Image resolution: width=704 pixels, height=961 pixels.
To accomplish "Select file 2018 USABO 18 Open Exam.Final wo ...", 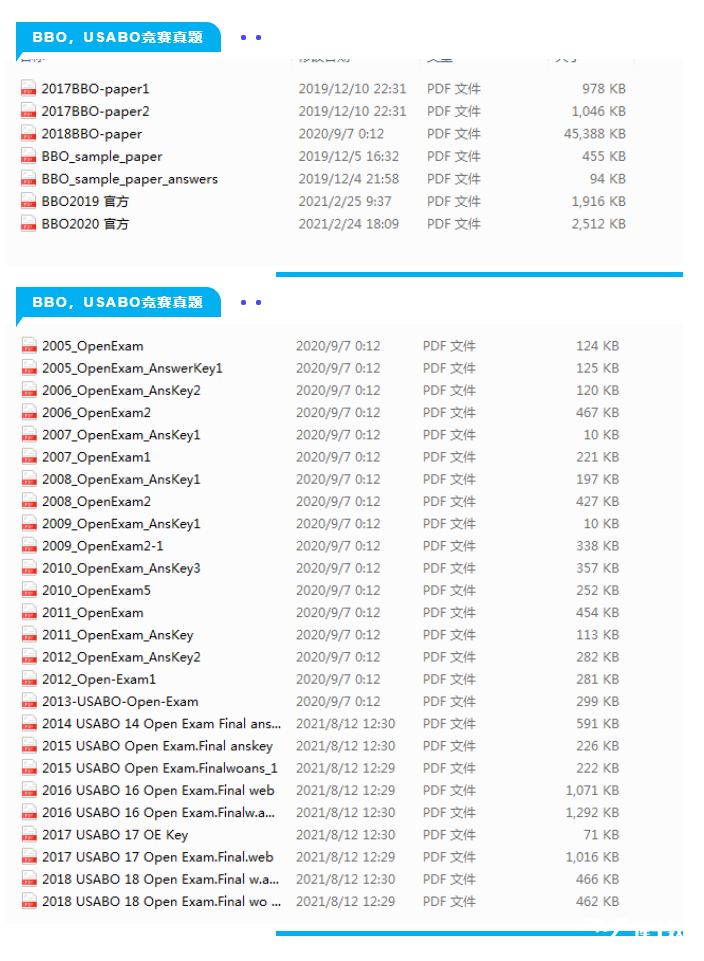I will click(162, 902).
